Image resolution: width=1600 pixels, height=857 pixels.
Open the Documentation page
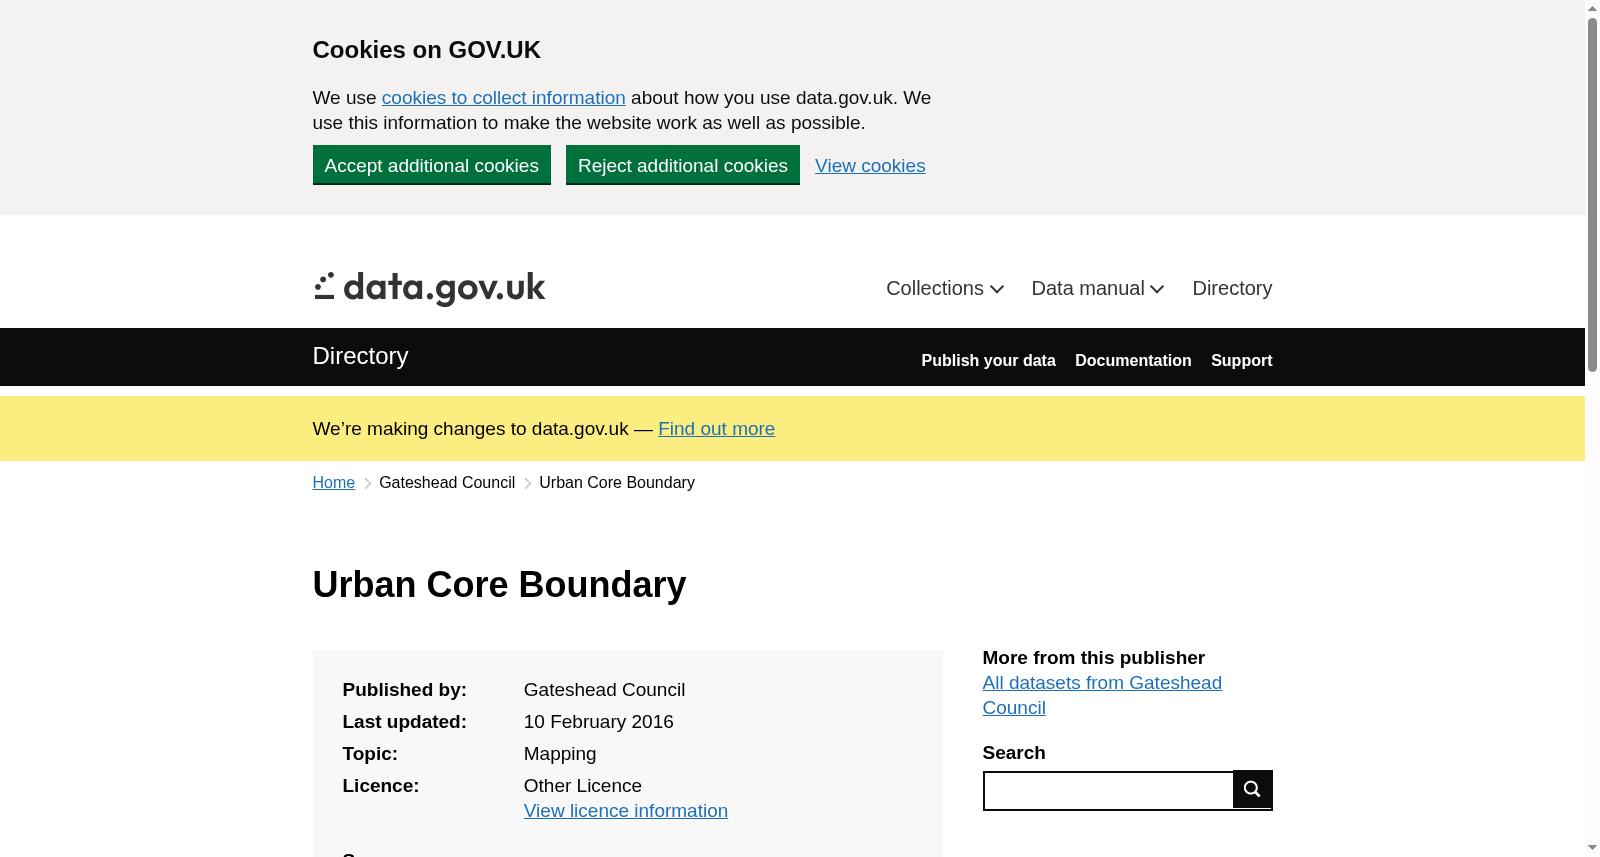(x=1133, y=360)
